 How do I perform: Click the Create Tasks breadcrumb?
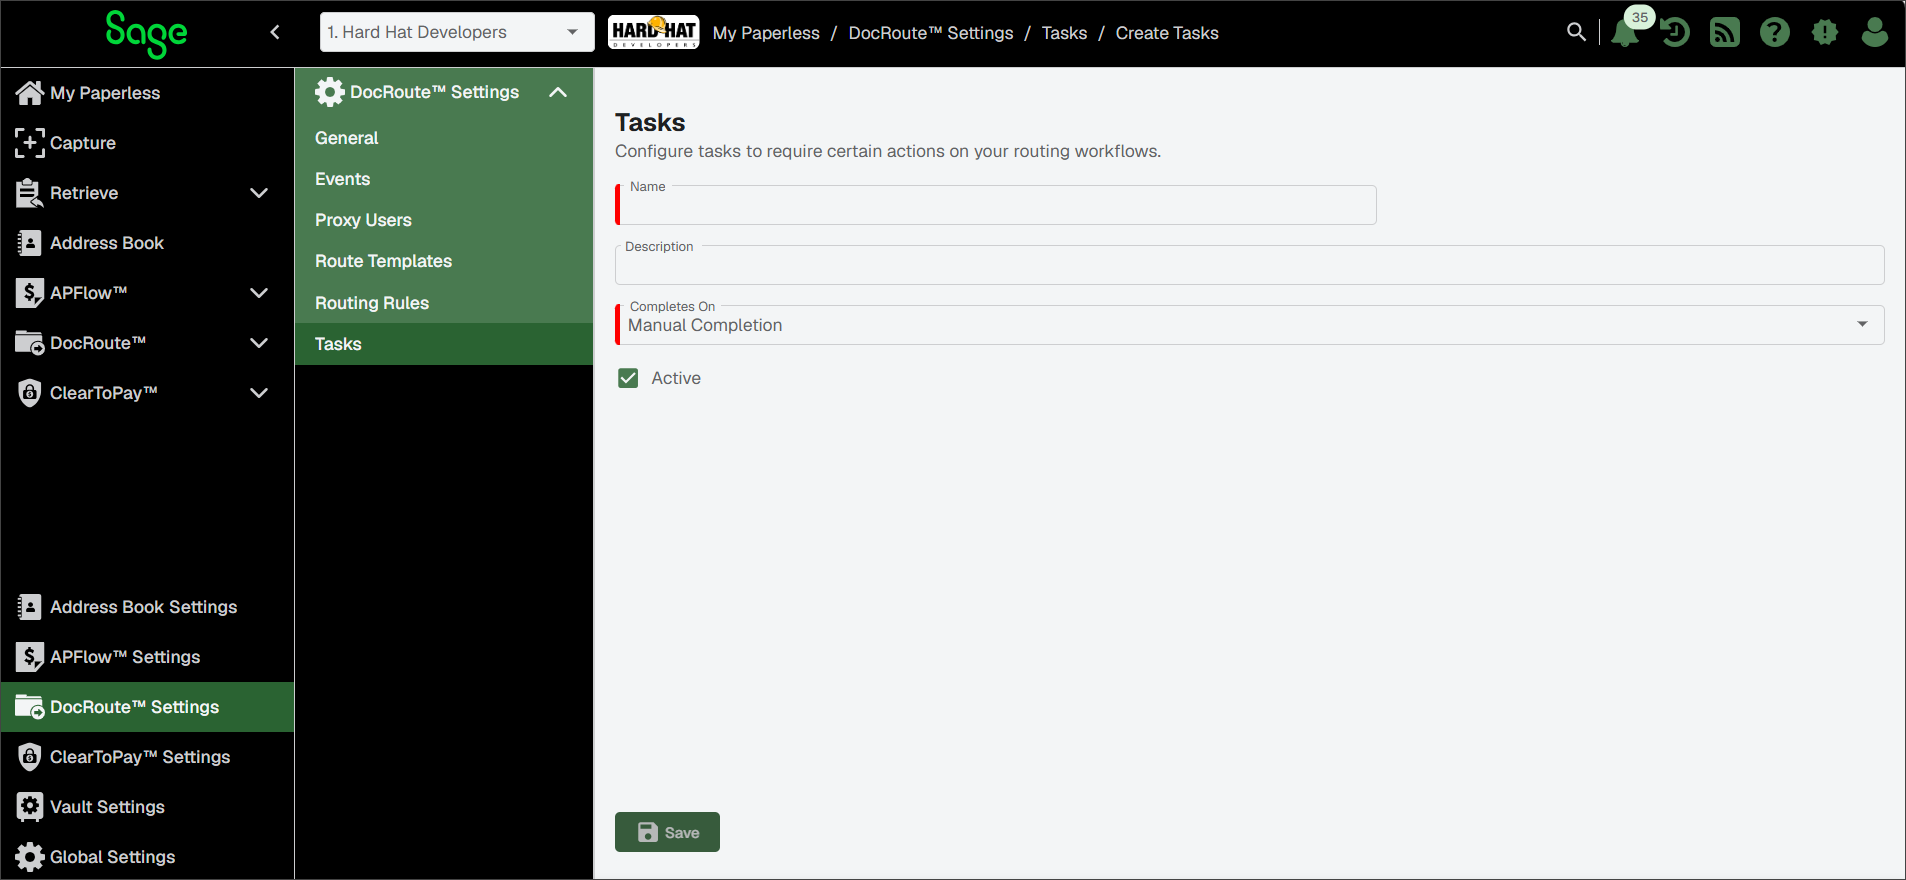coord(1167,33)
